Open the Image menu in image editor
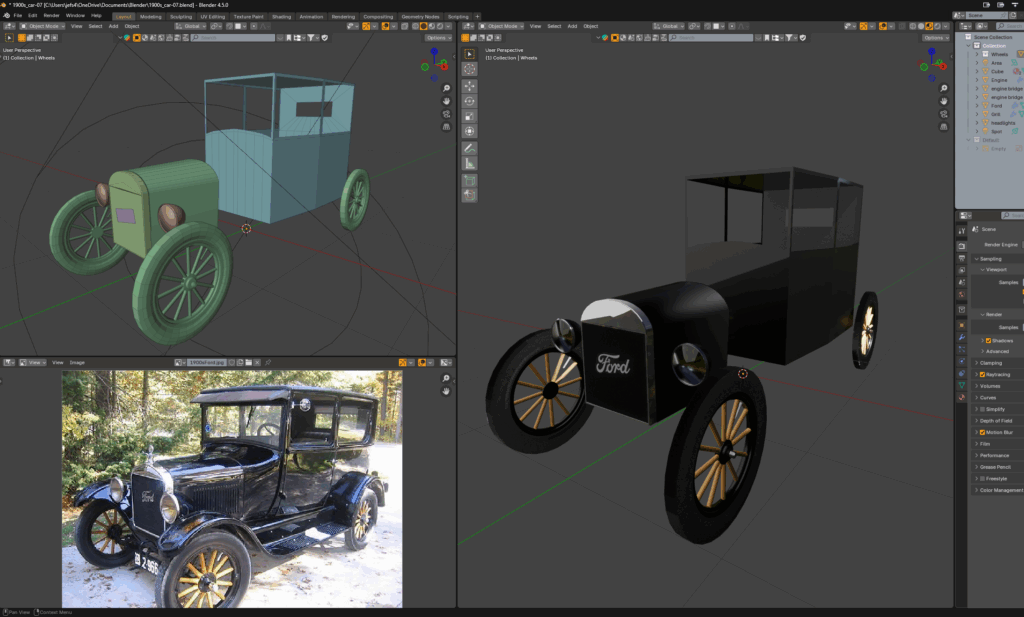Viewport: 1024px width, 617px height. 77,362
